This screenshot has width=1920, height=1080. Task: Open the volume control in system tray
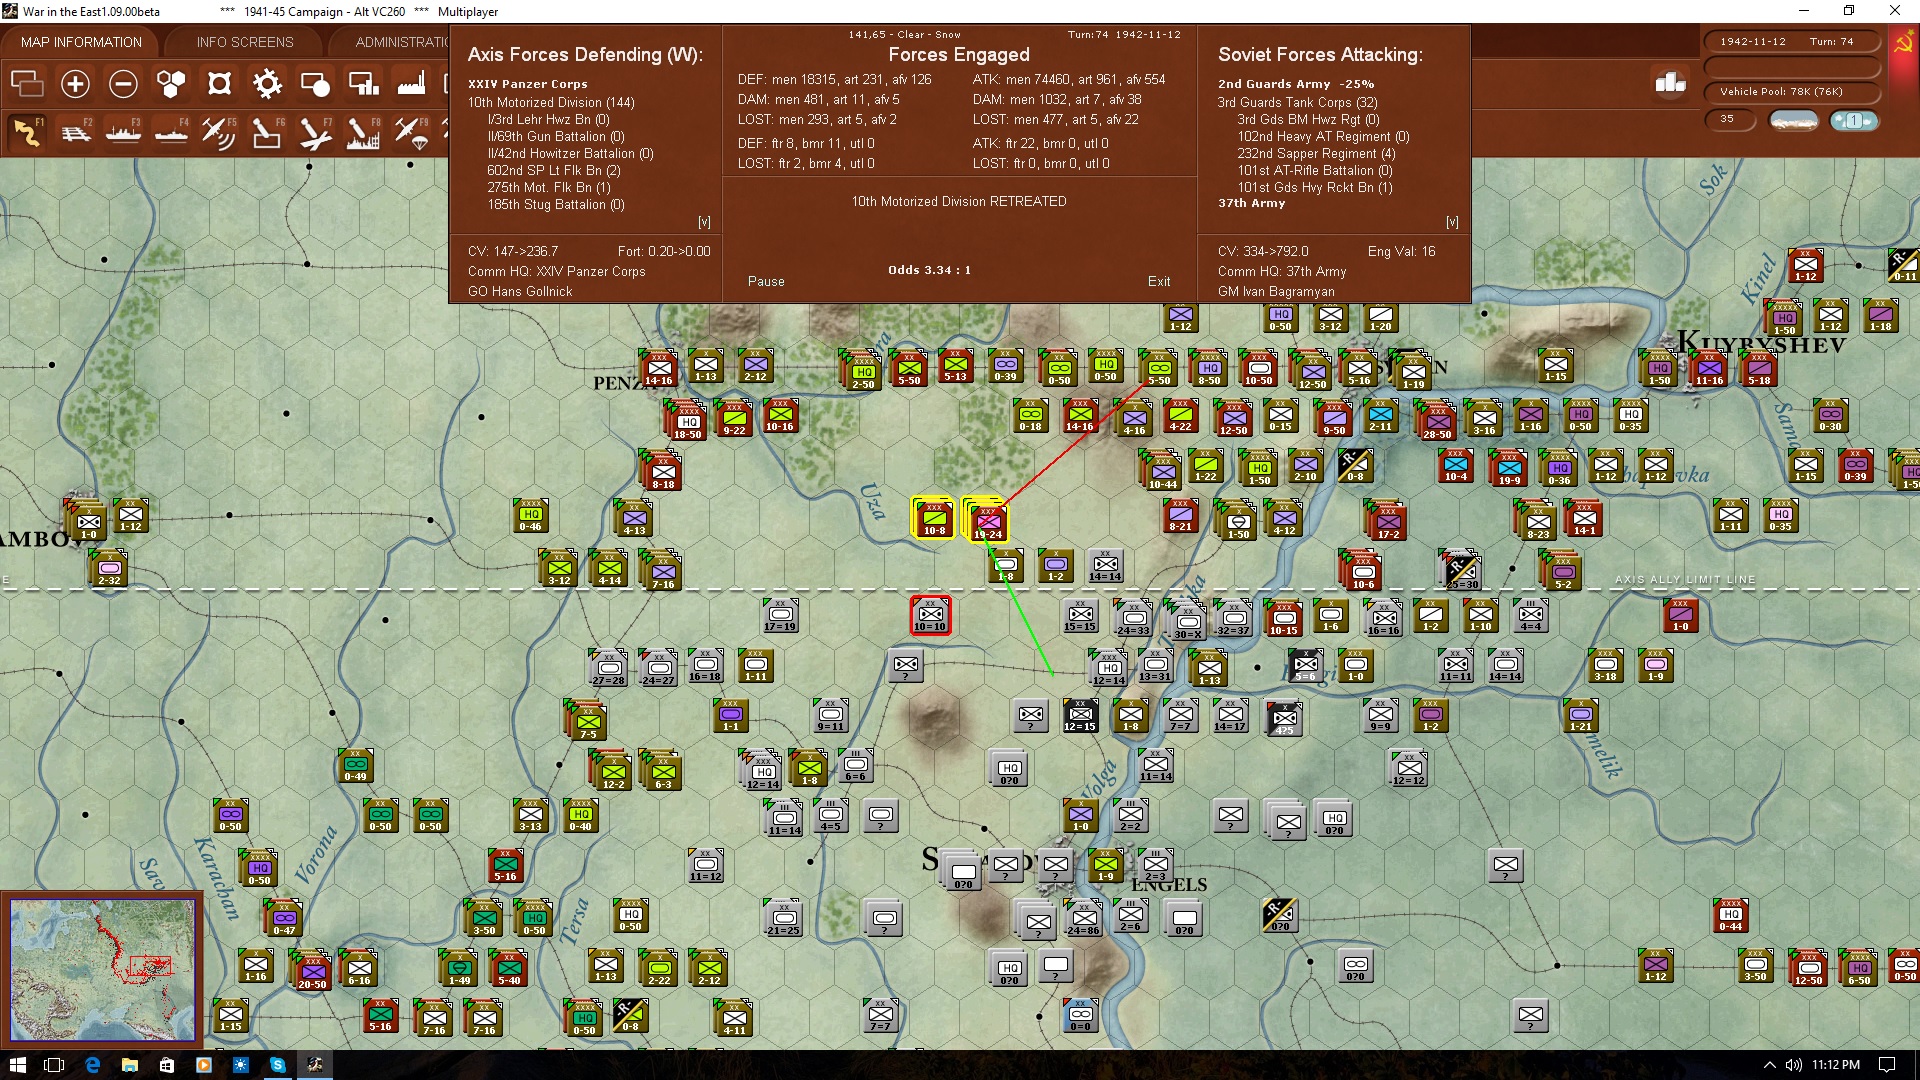[1793, 1065]
